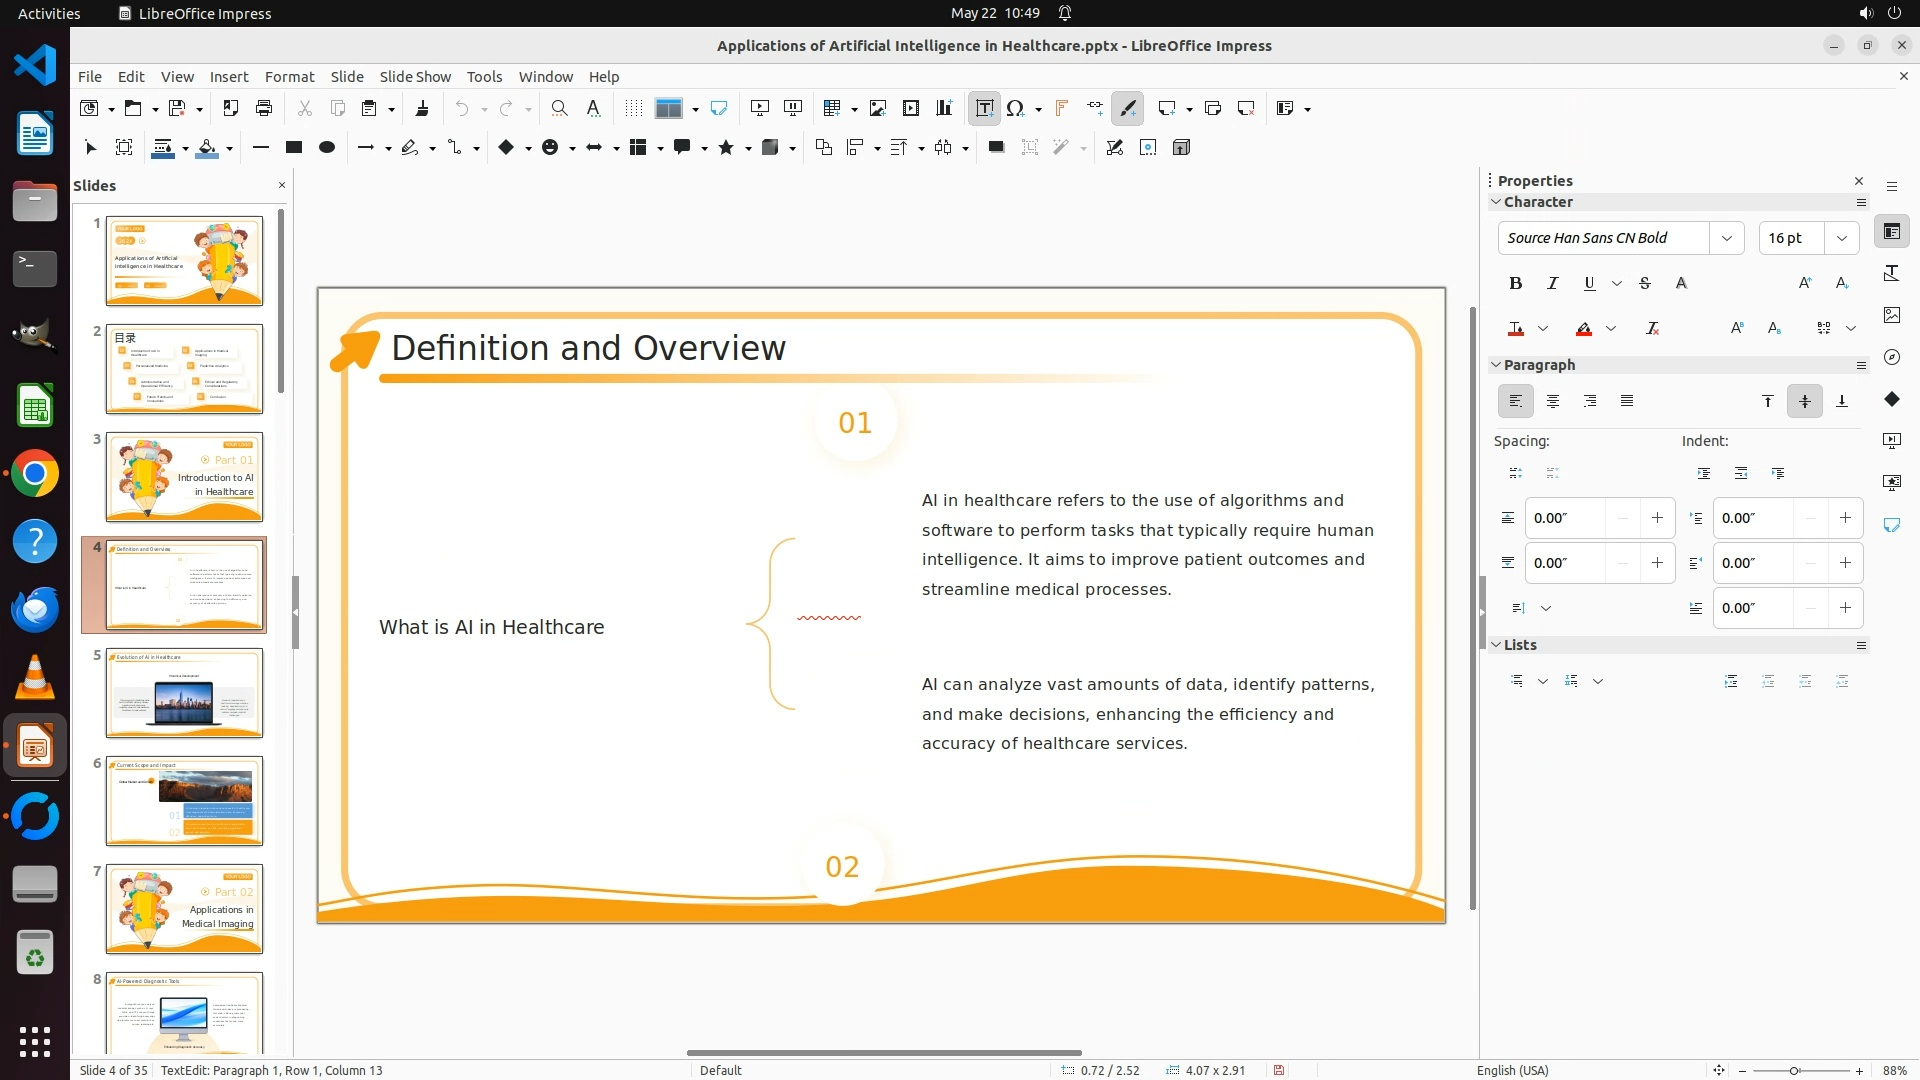Collapse the Lists section
Viewport: 1920px width, 1080px height.
point(1497,645)
